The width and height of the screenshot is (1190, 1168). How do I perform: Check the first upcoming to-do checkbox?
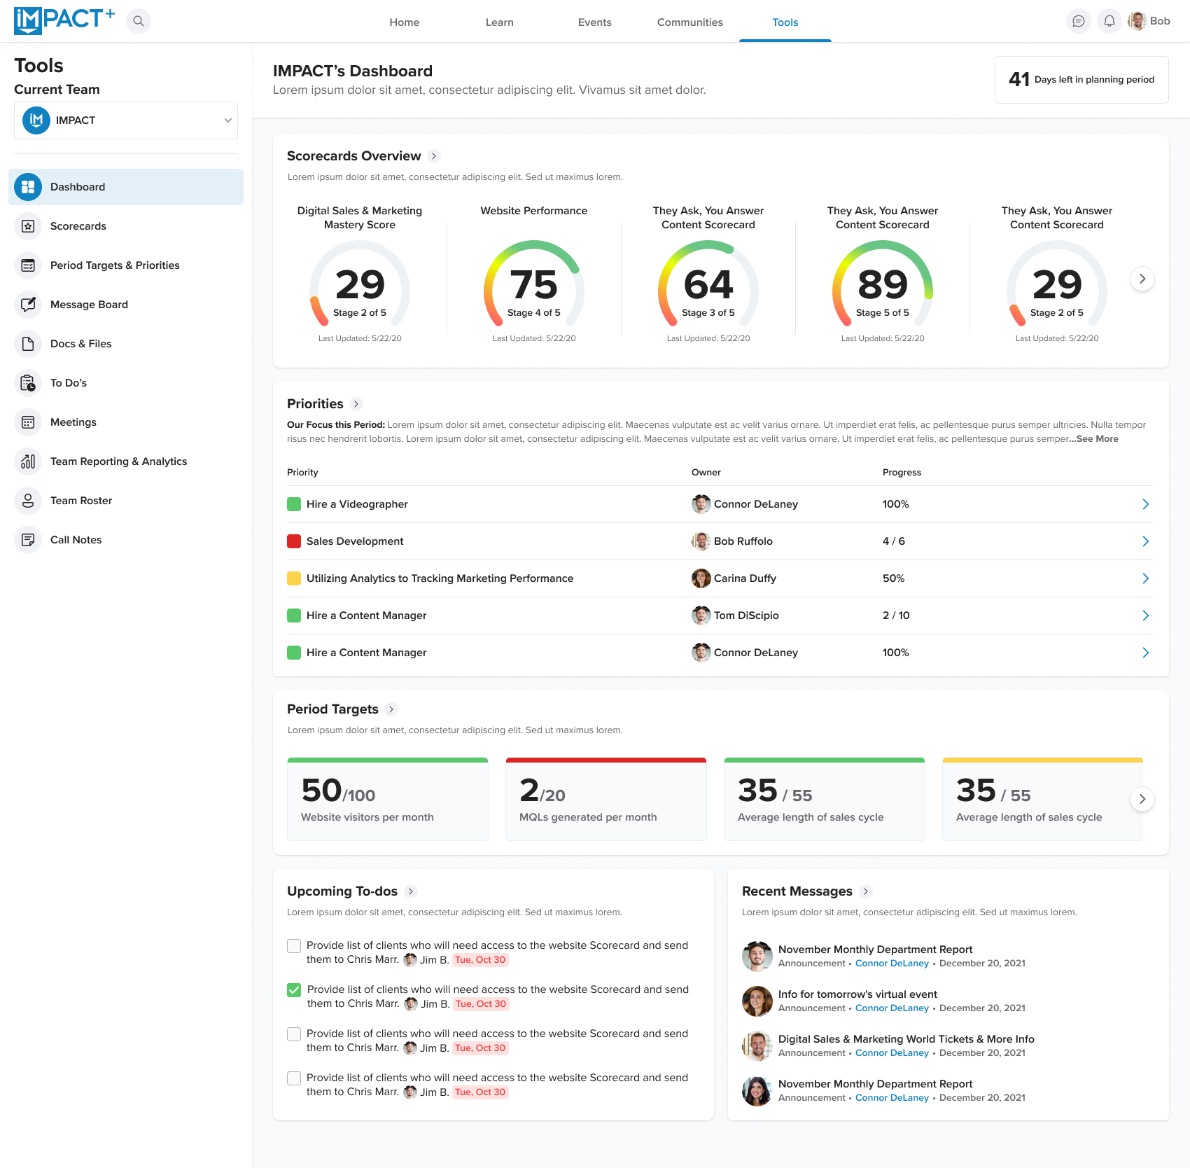pos(294,946)
